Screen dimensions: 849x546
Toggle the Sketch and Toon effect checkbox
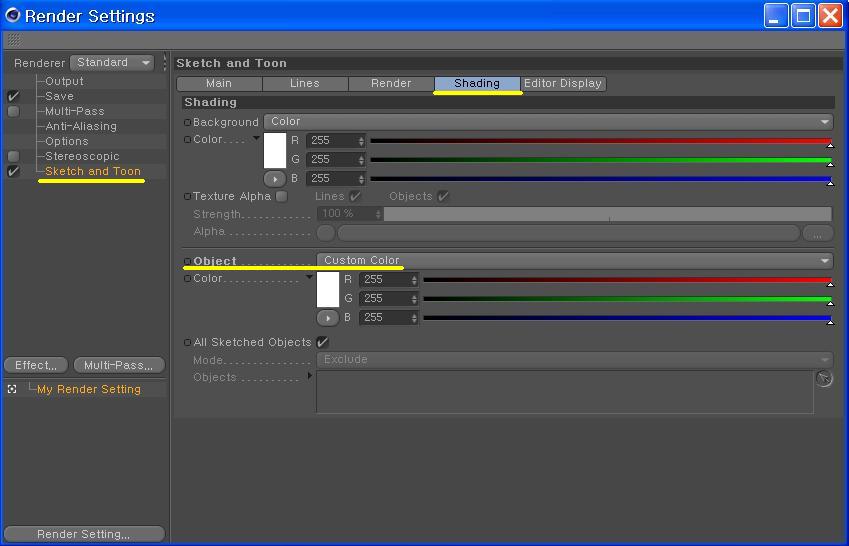tap(13, 171)
